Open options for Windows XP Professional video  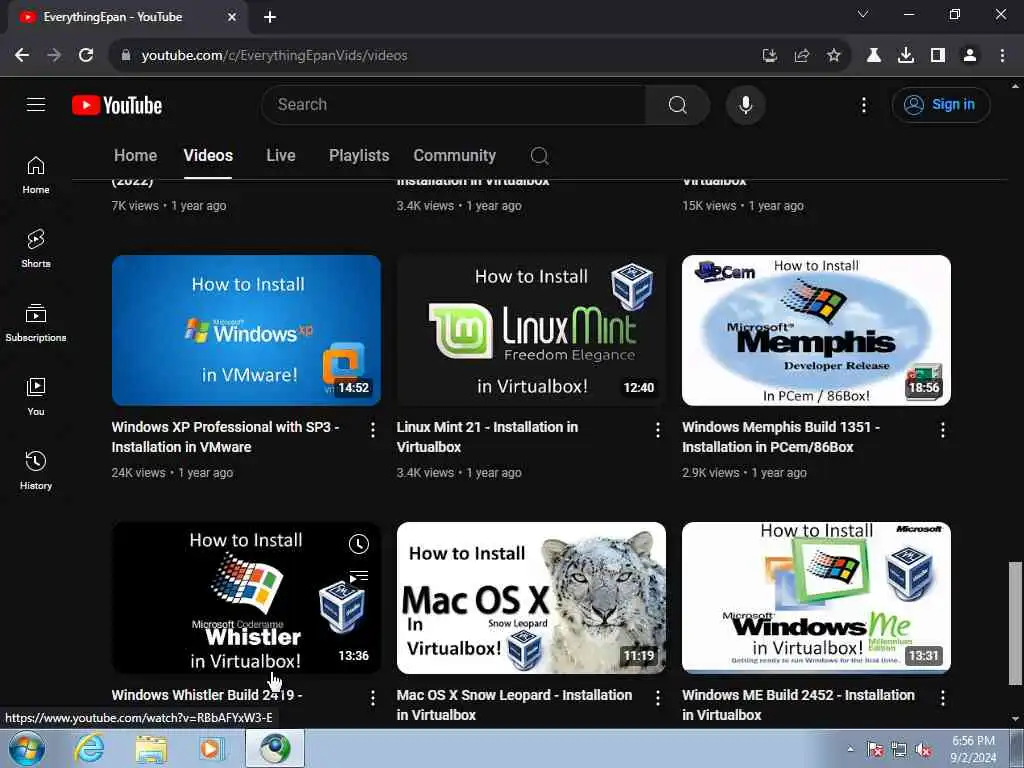click(x=372, y=430)
